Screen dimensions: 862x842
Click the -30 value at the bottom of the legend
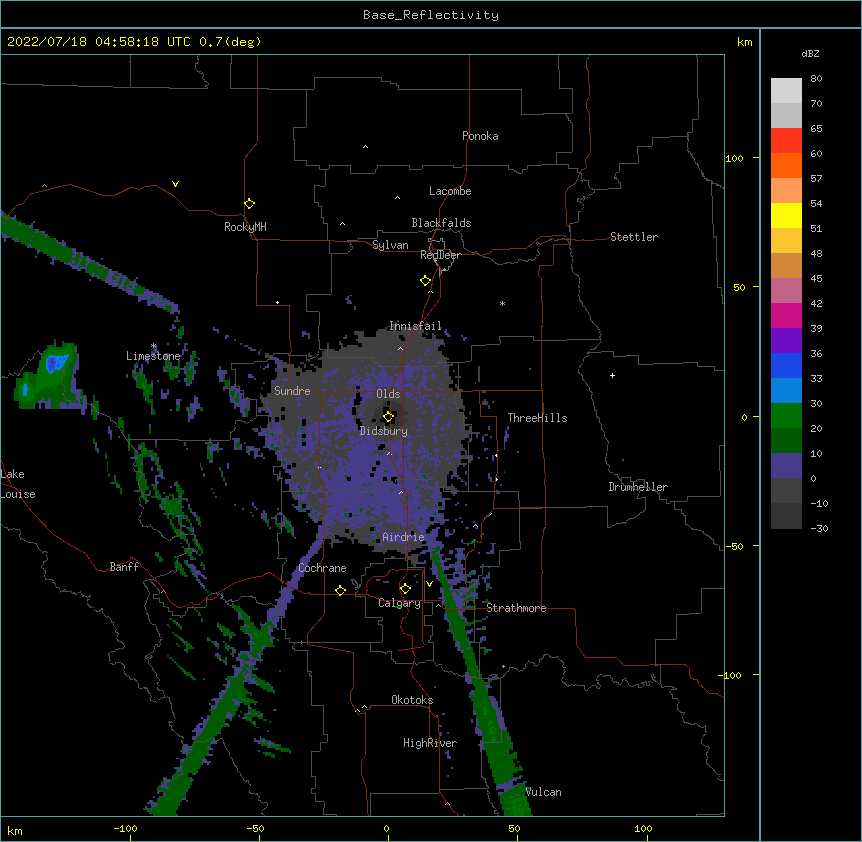(819, 528)
